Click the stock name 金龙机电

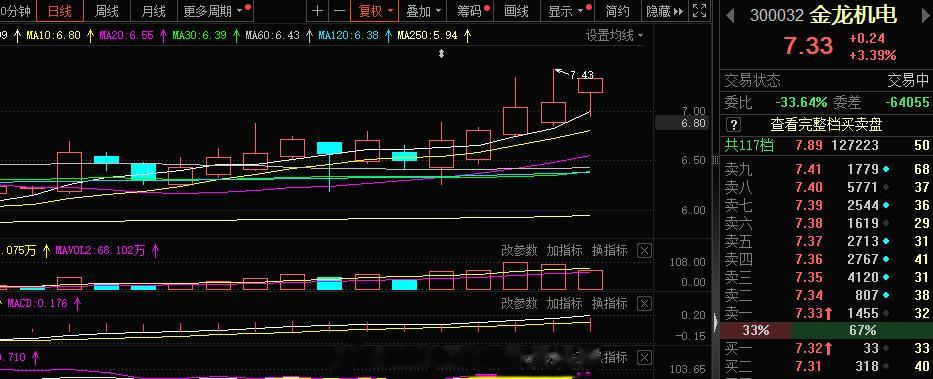tap(853, 15)
